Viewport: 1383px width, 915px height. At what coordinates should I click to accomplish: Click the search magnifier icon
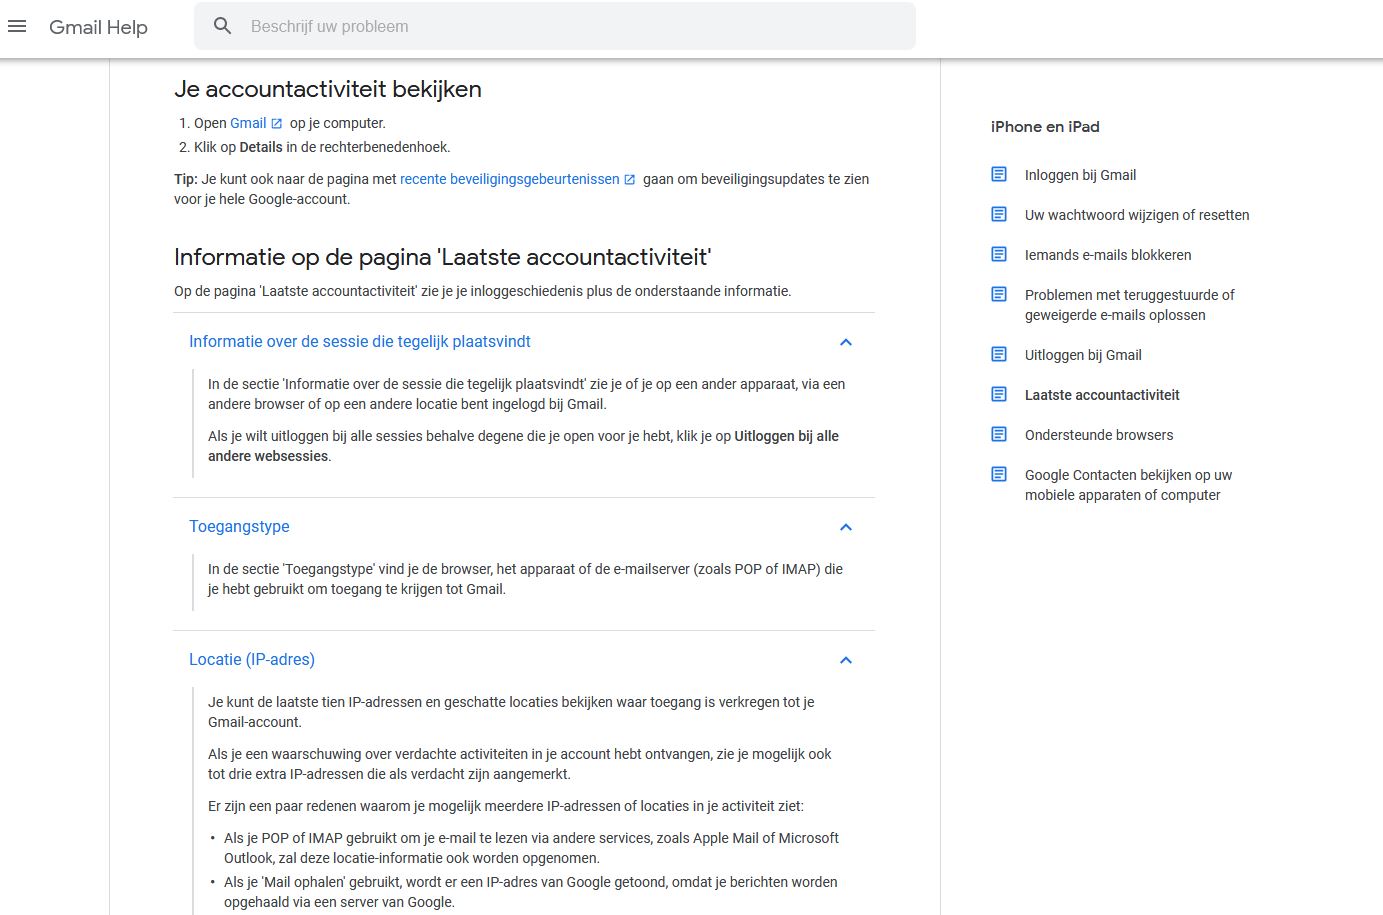pos(223,26)
